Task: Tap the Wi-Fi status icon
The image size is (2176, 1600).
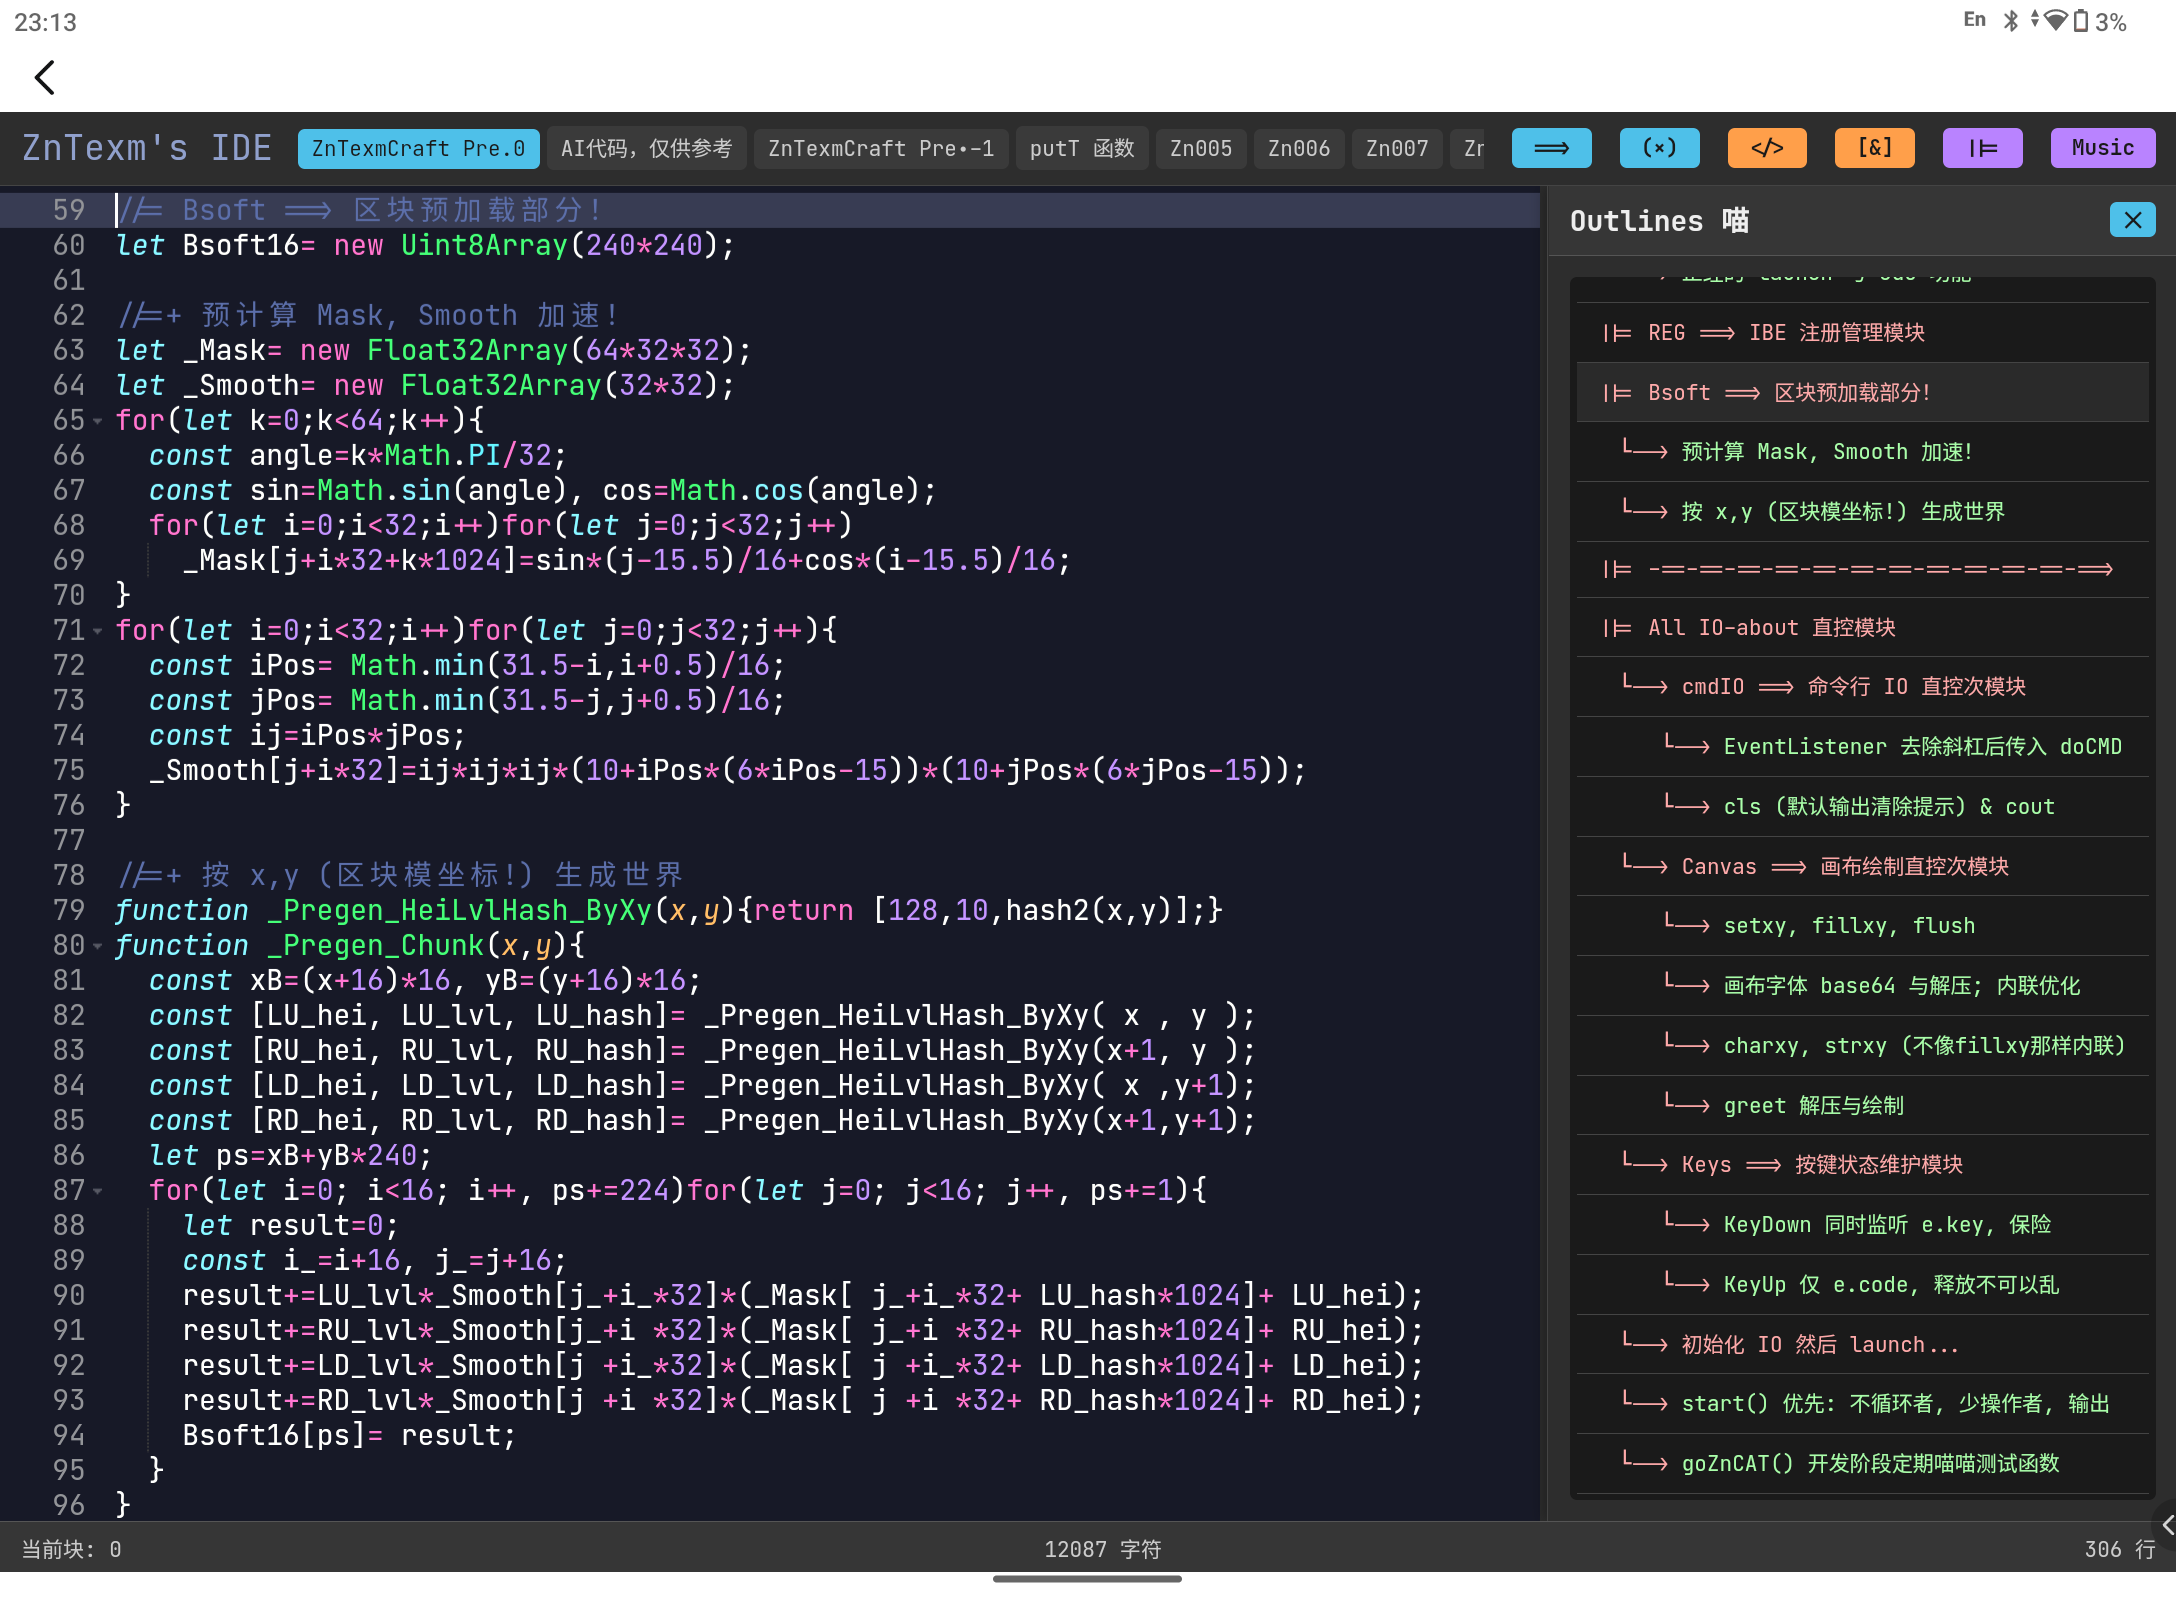Action: (2055, 21)
